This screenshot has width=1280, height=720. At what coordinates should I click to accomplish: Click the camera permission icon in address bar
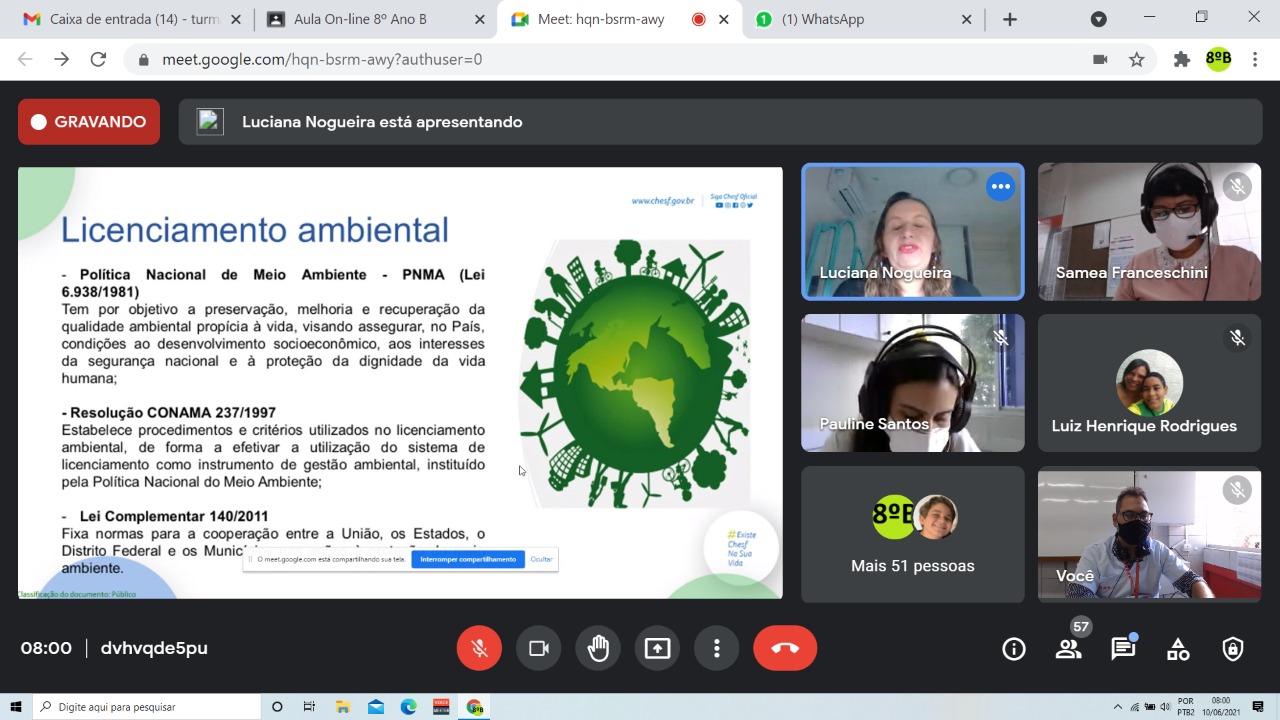[x=1100, y=59]
